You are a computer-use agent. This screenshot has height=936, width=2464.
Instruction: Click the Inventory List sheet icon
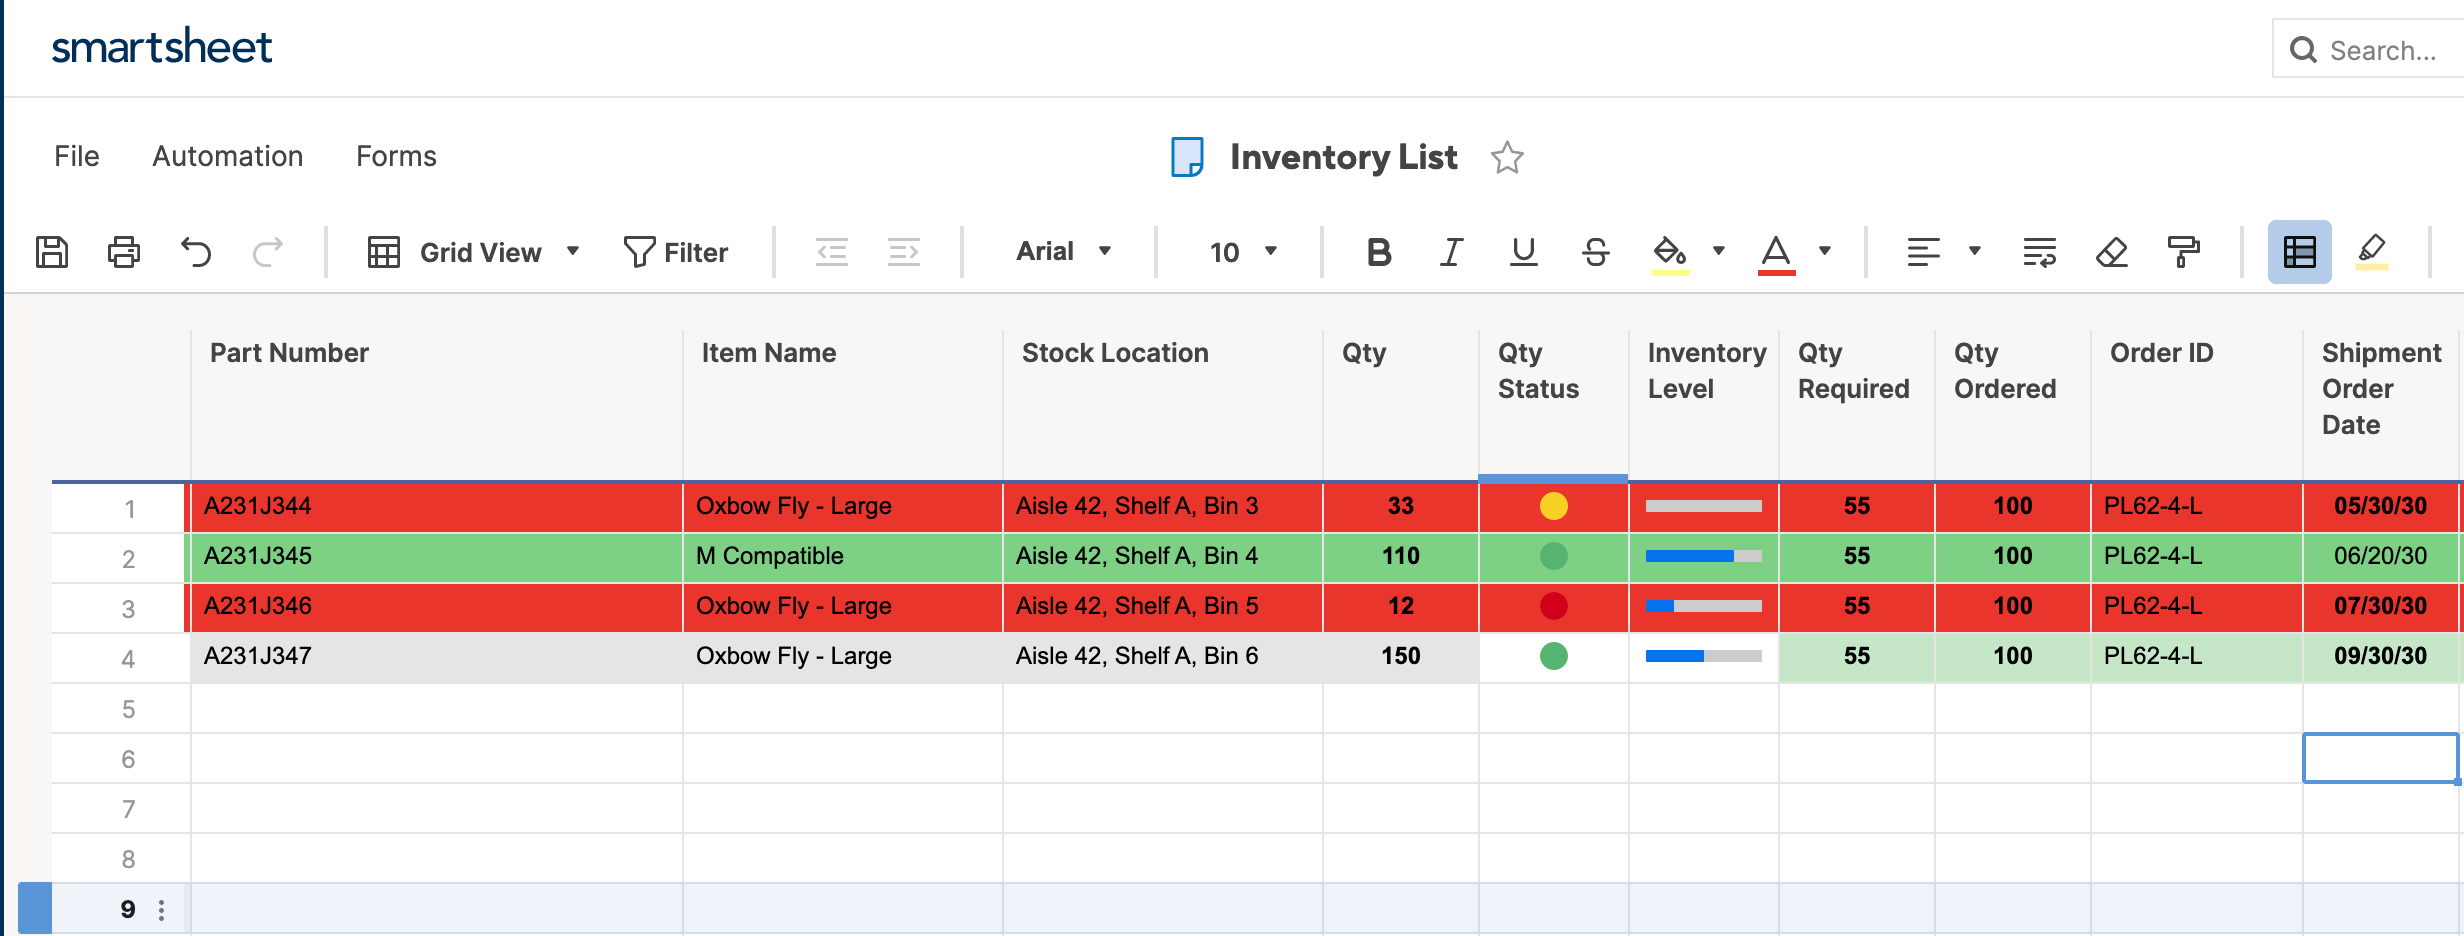click(1187, 157)
